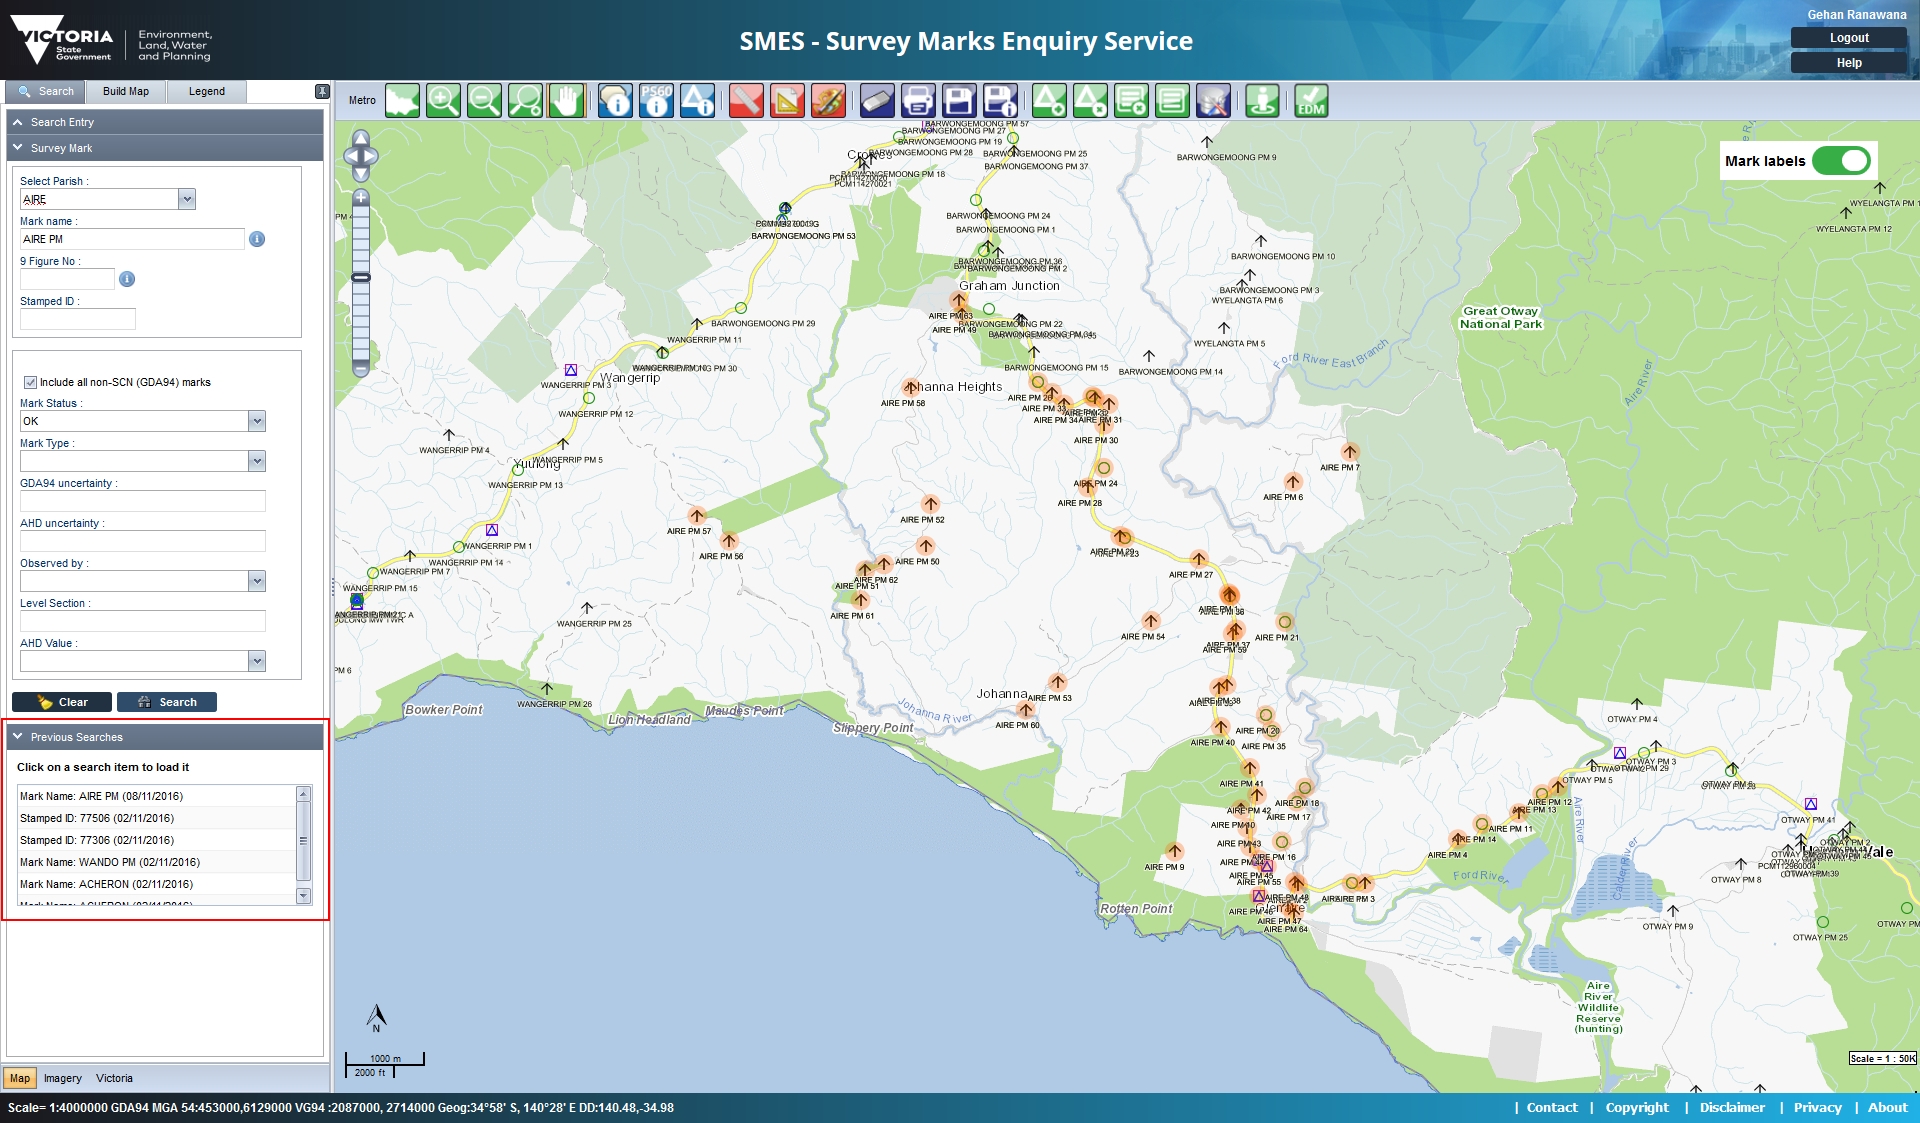
Task: Click the Logout button
Action: 1849,38
